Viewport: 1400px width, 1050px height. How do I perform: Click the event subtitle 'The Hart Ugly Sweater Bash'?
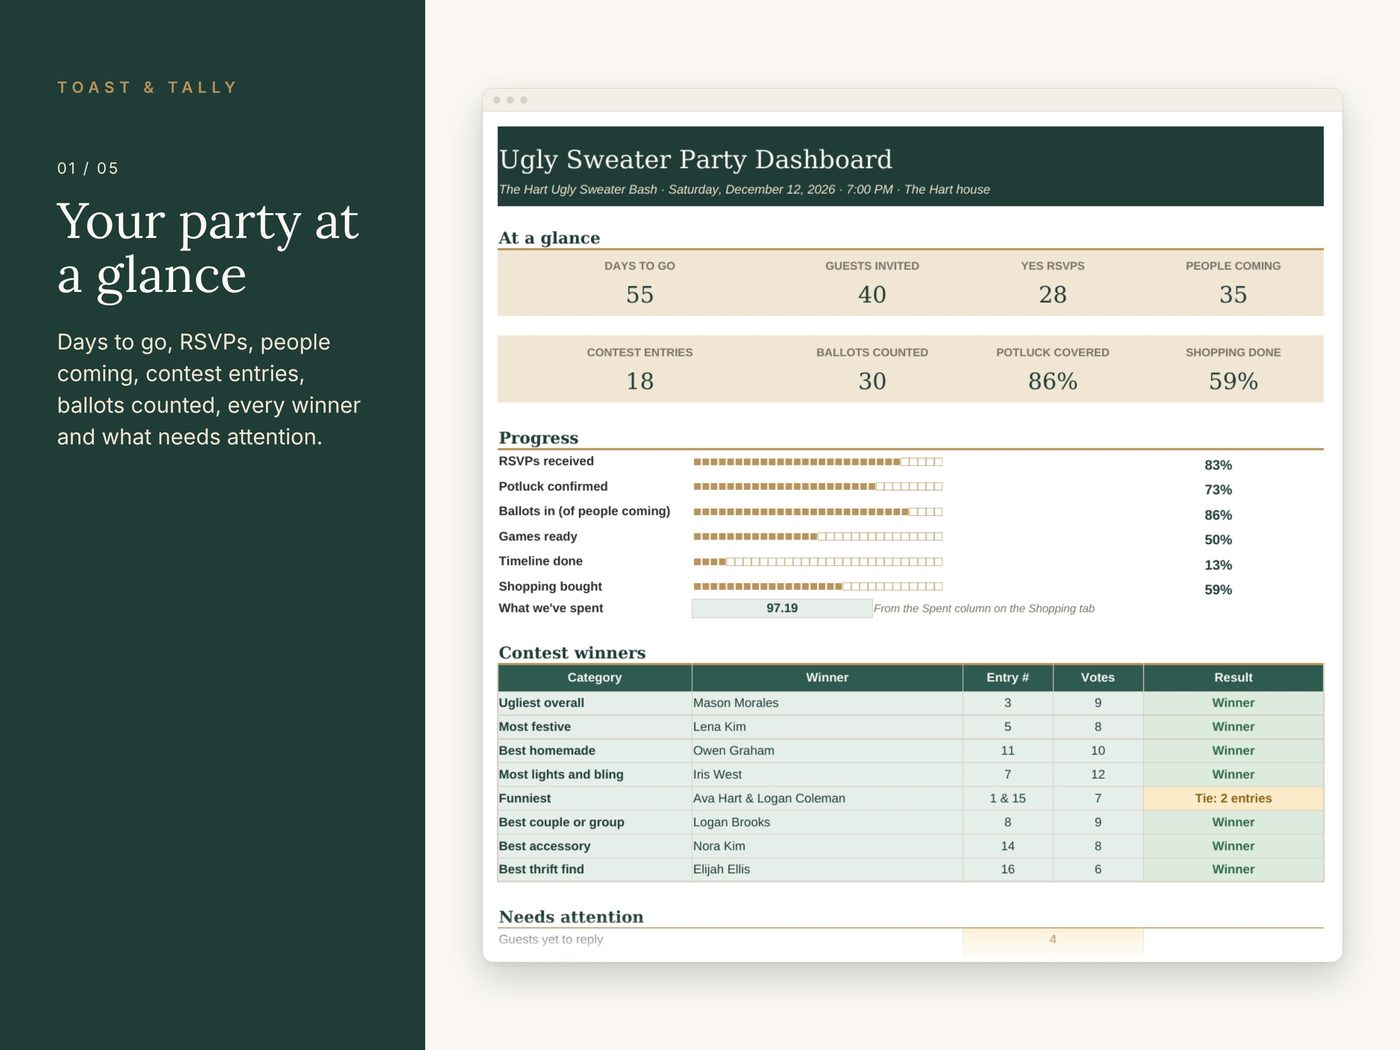(x=578, y=190)
